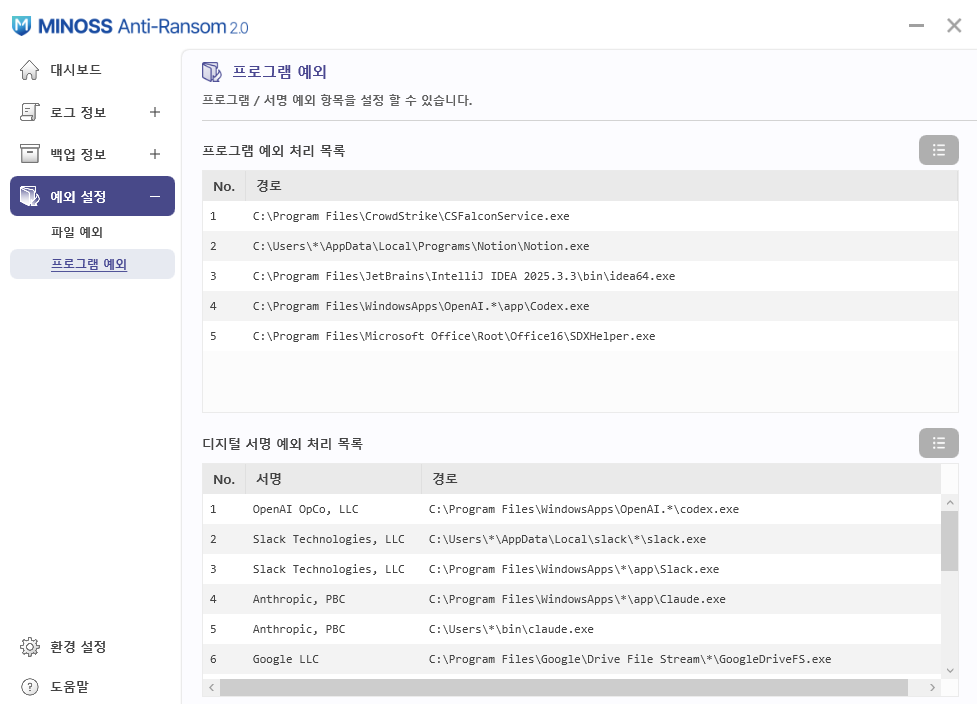Click the 백업 정보 archive box icon
Screen dimensions: 980x708
pos(29,154)
